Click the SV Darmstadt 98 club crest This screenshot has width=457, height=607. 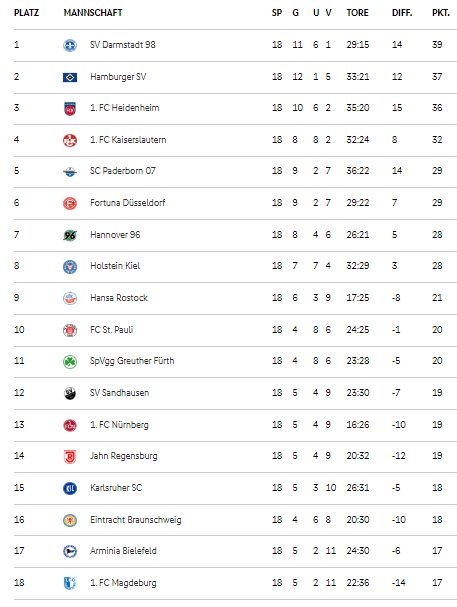point(70,45)
